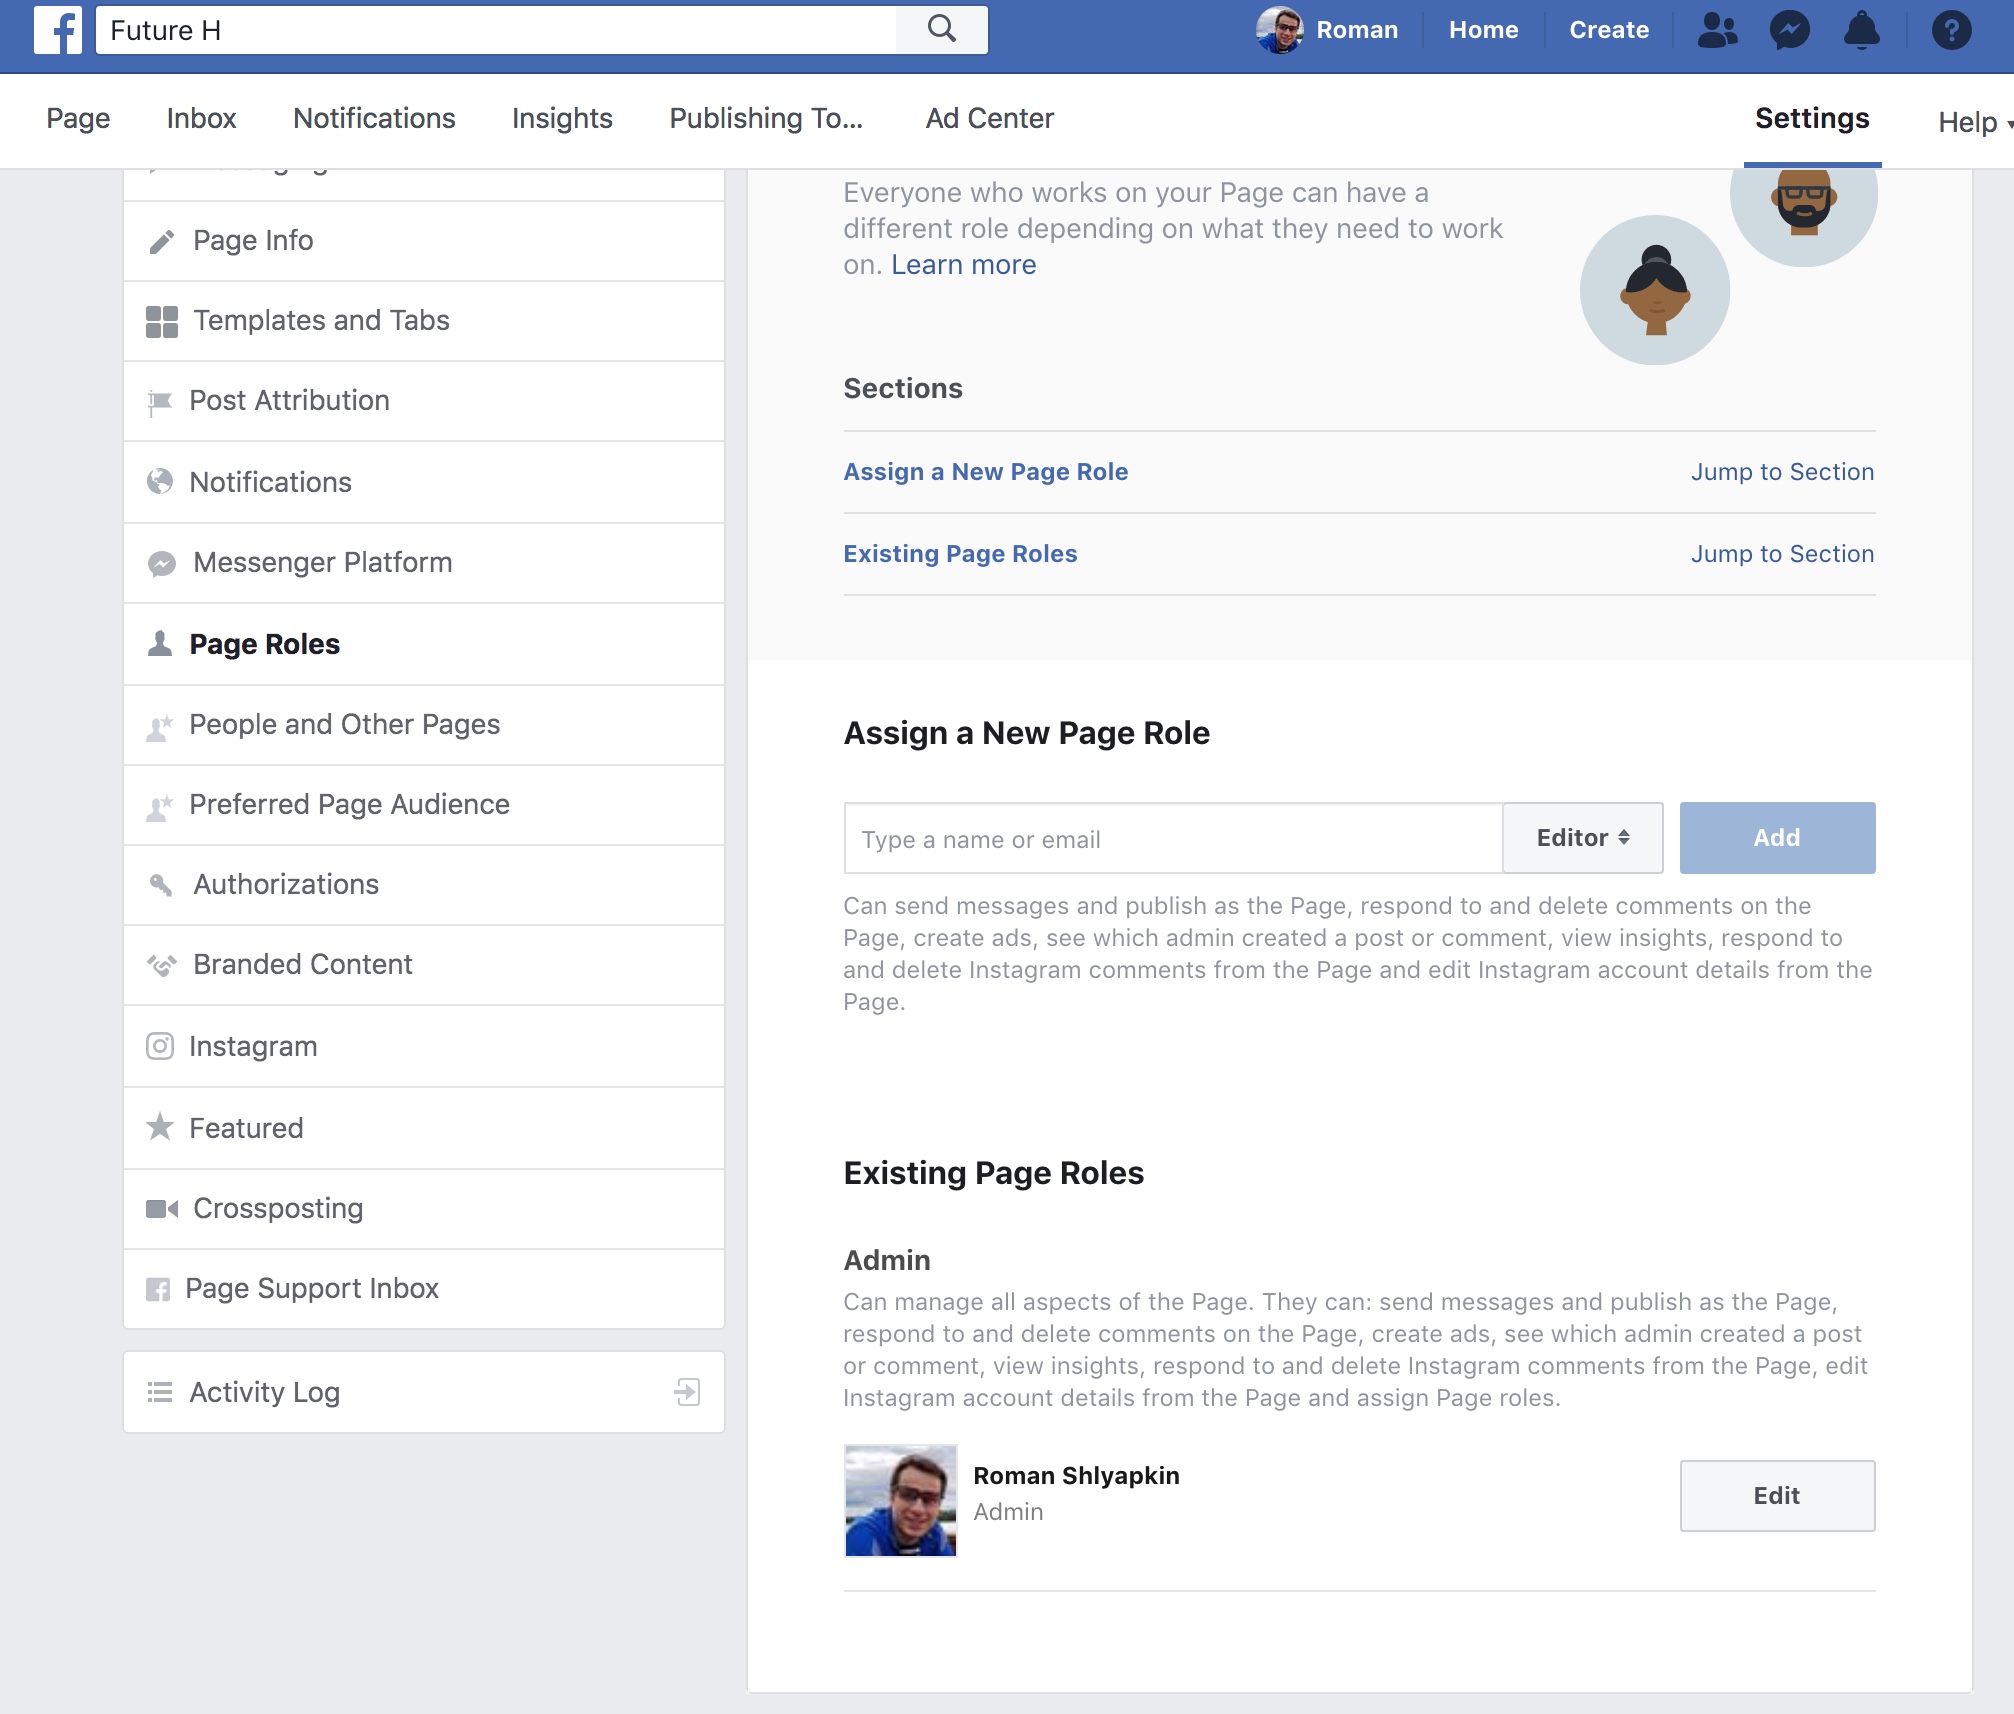Click the People and Other Pages icon
The image size is (2014, 1714).
click(x=159, y=726)
